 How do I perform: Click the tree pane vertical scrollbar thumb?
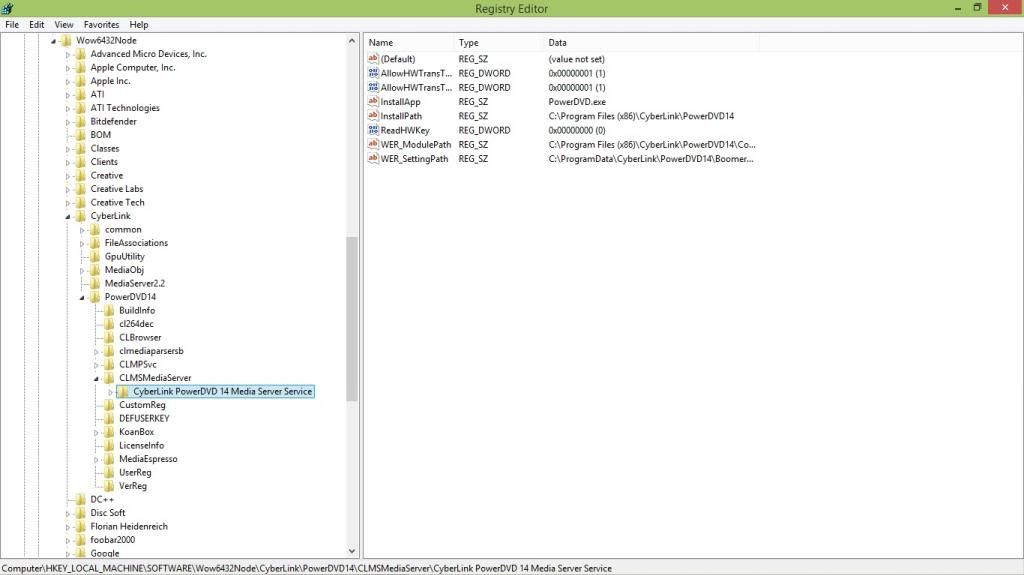pos(352,319)
